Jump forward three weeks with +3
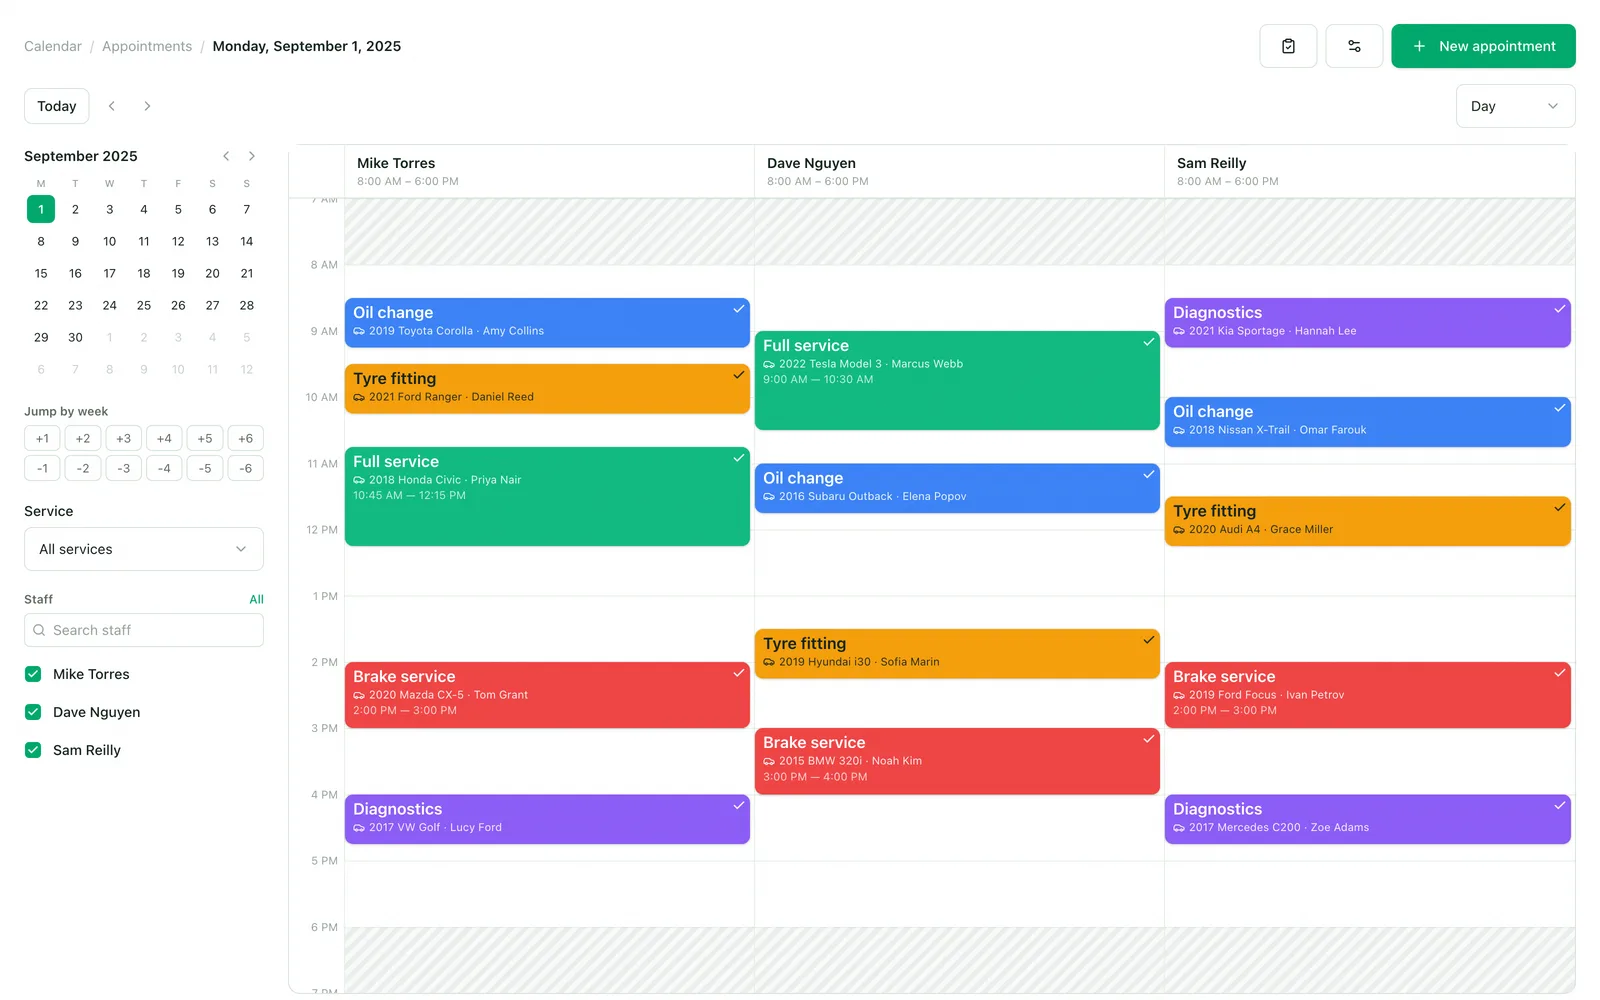 pos(124,438)
